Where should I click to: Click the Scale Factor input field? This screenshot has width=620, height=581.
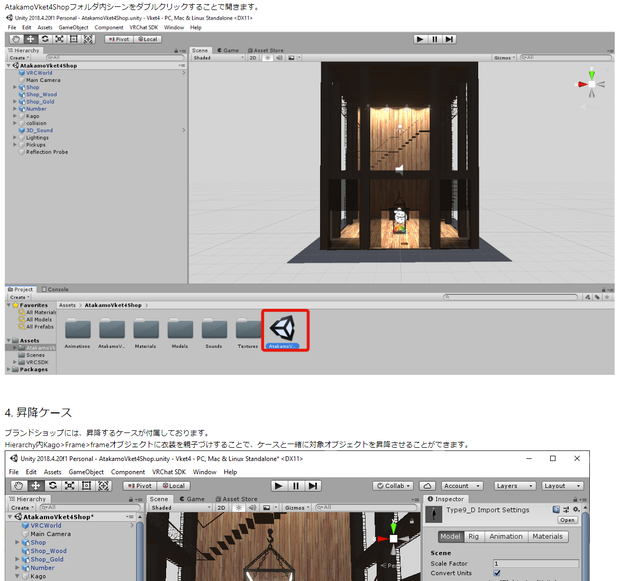point(536,563)
